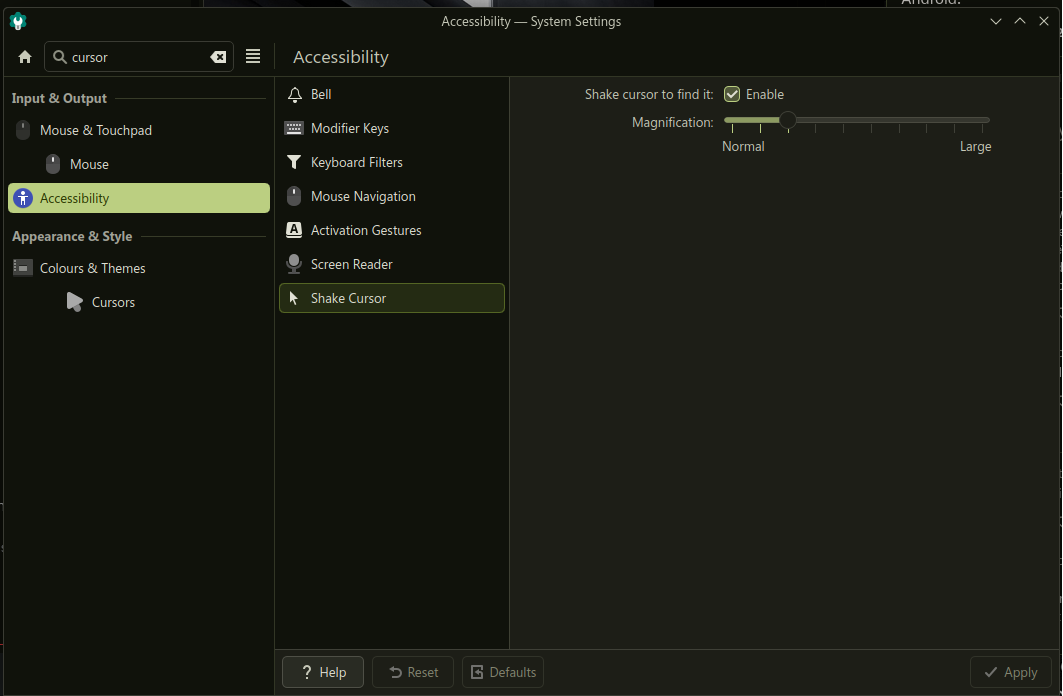
Task: Click the Shake Cursor arrow icon
Action: coord(294,298)
